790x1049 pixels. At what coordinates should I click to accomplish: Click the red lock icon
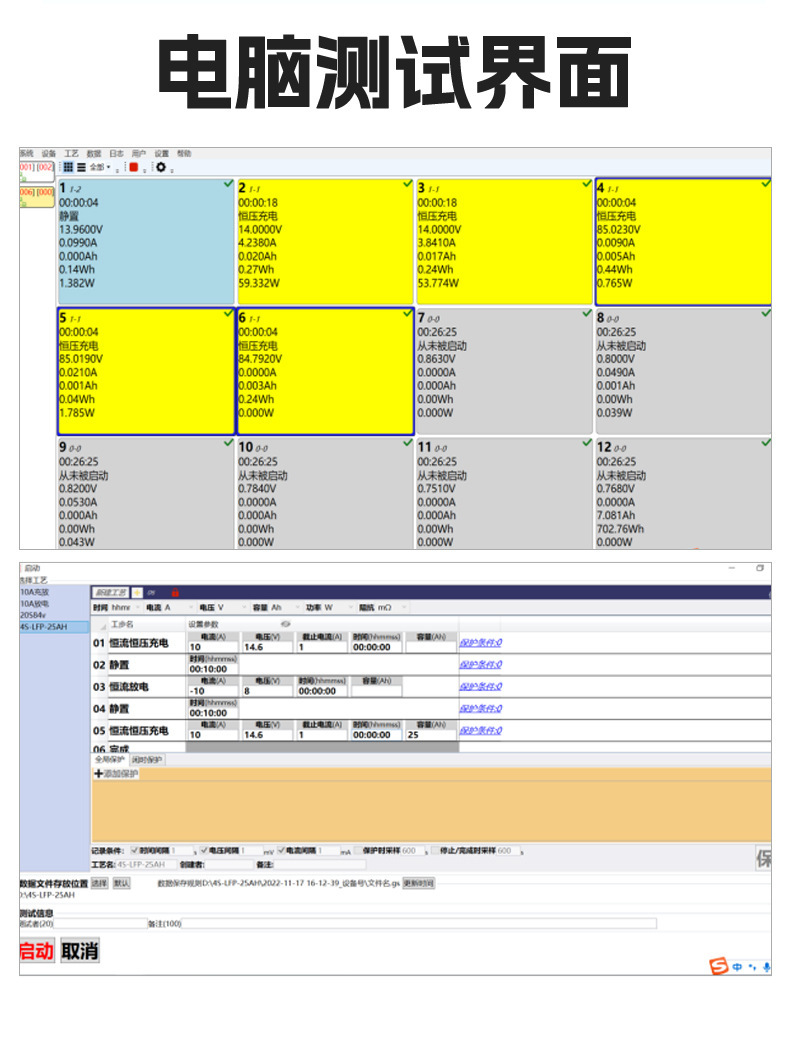pos(175,593)
